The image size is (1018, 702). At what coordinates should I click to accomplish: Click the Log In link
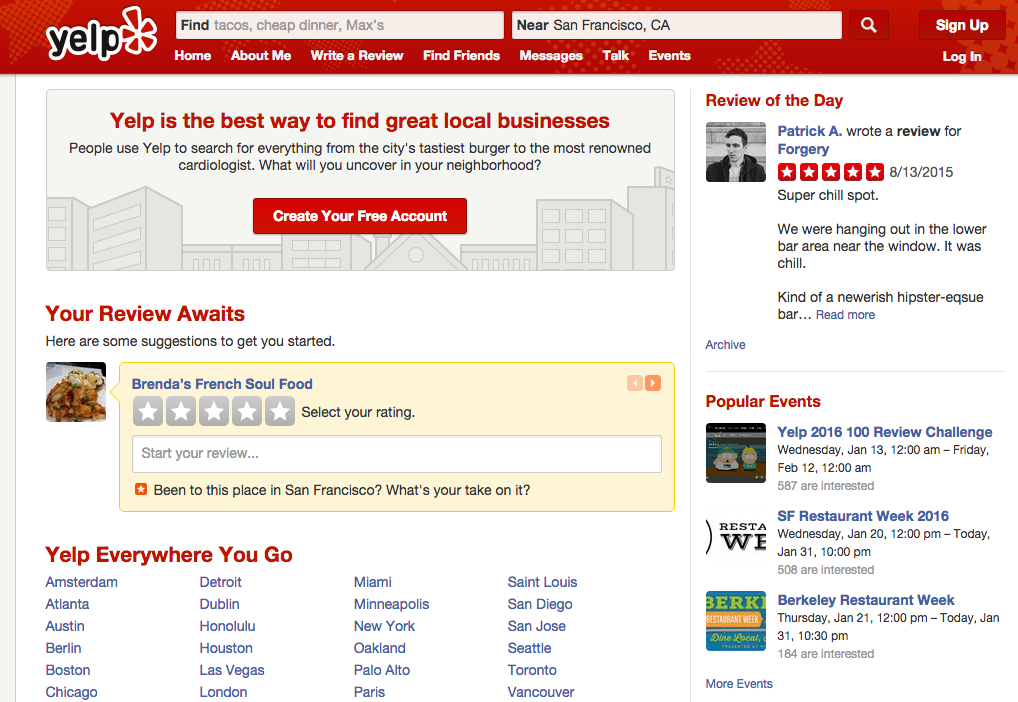pyautogui.click(x=961, y=57)
